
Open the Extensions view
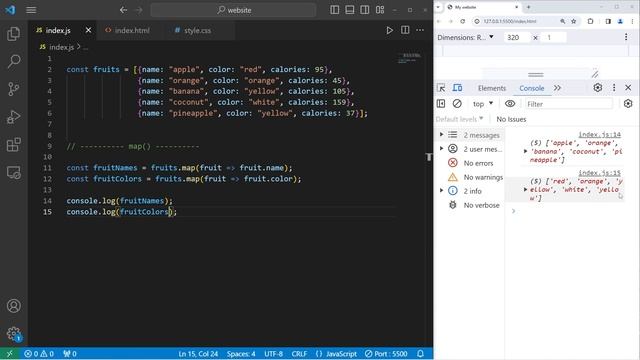point(13,144)
